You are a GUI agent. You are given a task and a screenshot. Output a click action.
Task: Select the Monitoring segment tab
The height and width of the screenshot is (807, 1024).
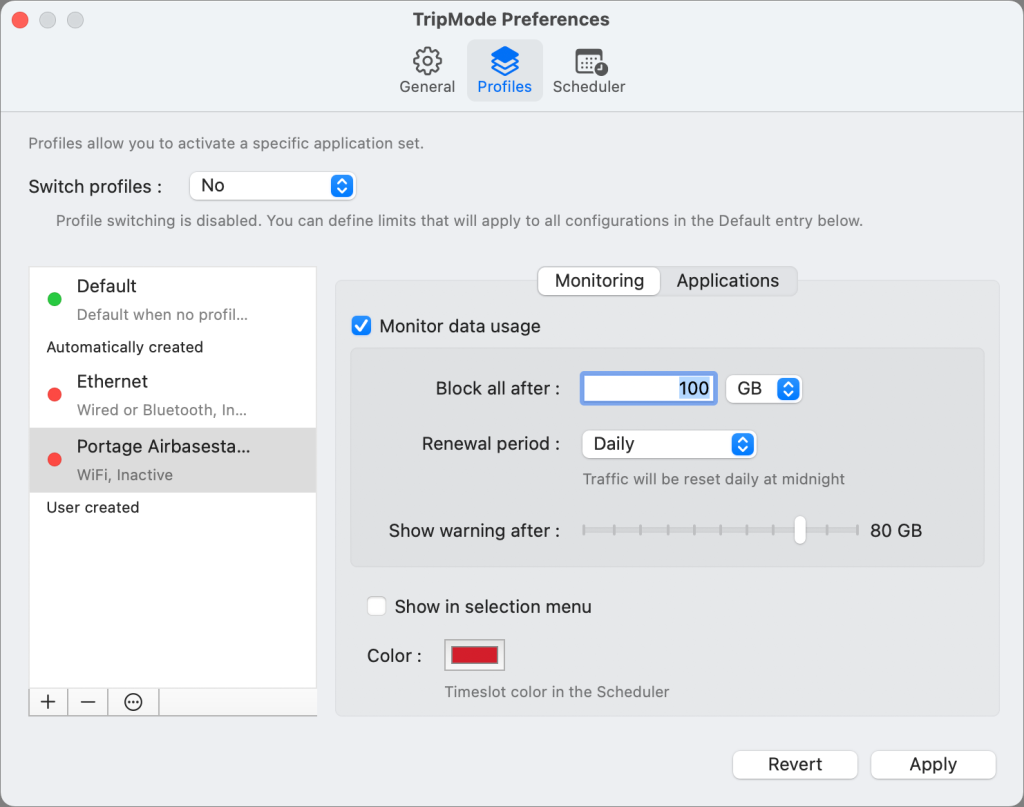pyautogui.click(x=599, y=281)
